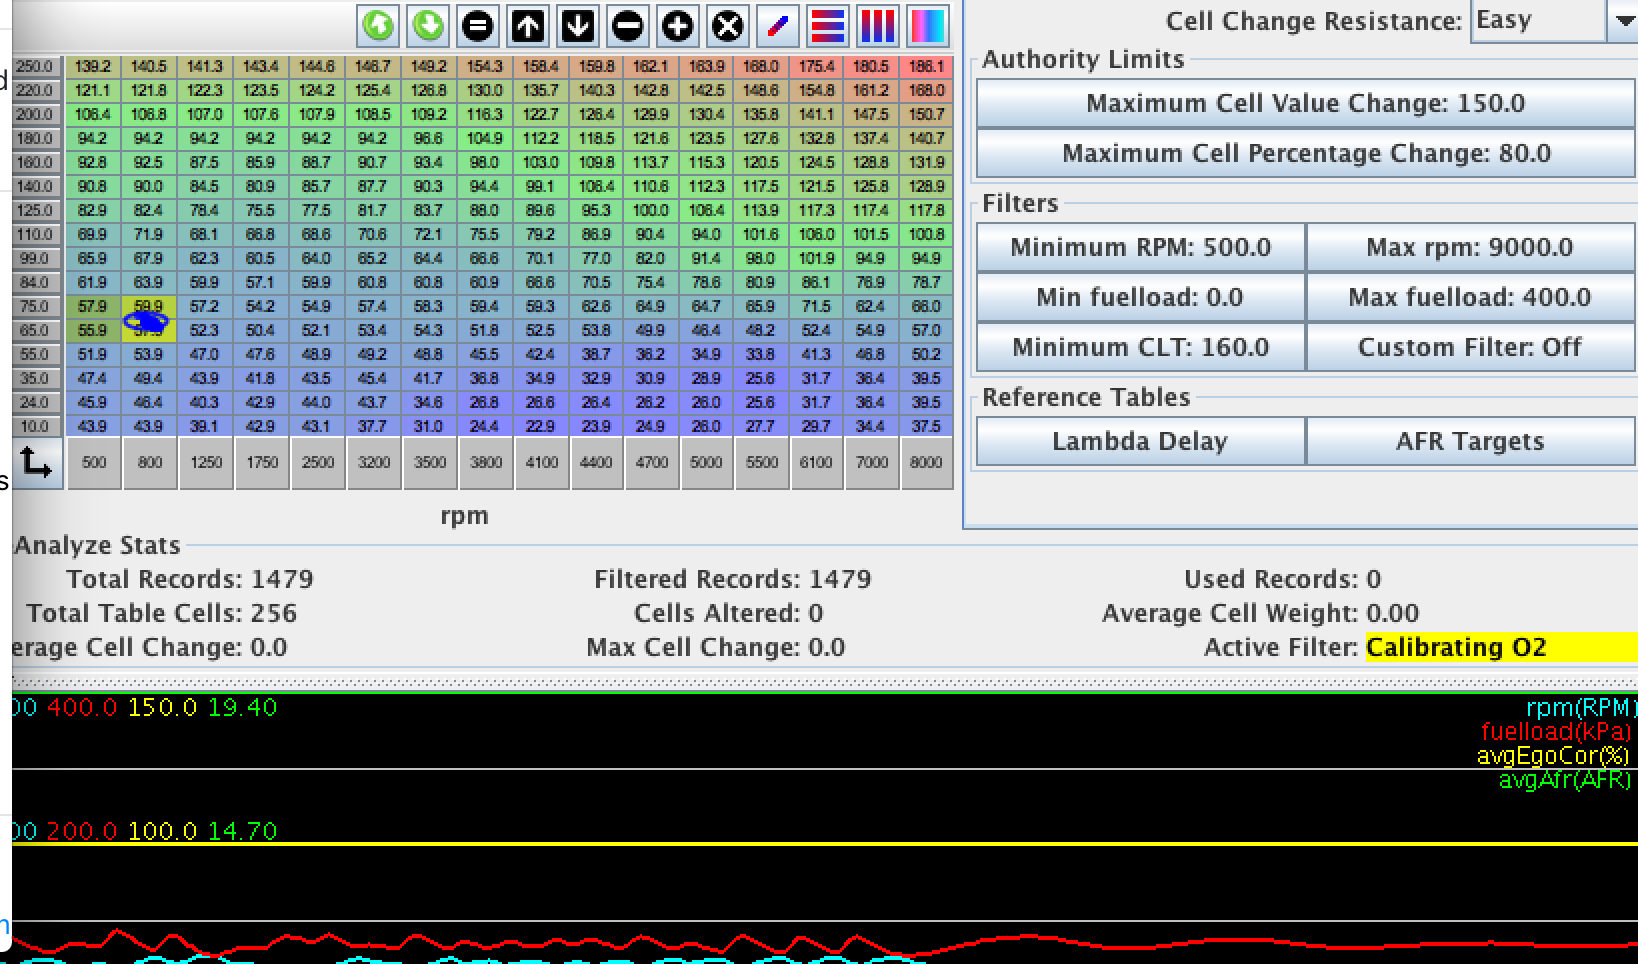The width and height of the screenshot is (1638, 964).
Task: Click the horizontal stripes interpolate icon
Action: coord(828,25)
